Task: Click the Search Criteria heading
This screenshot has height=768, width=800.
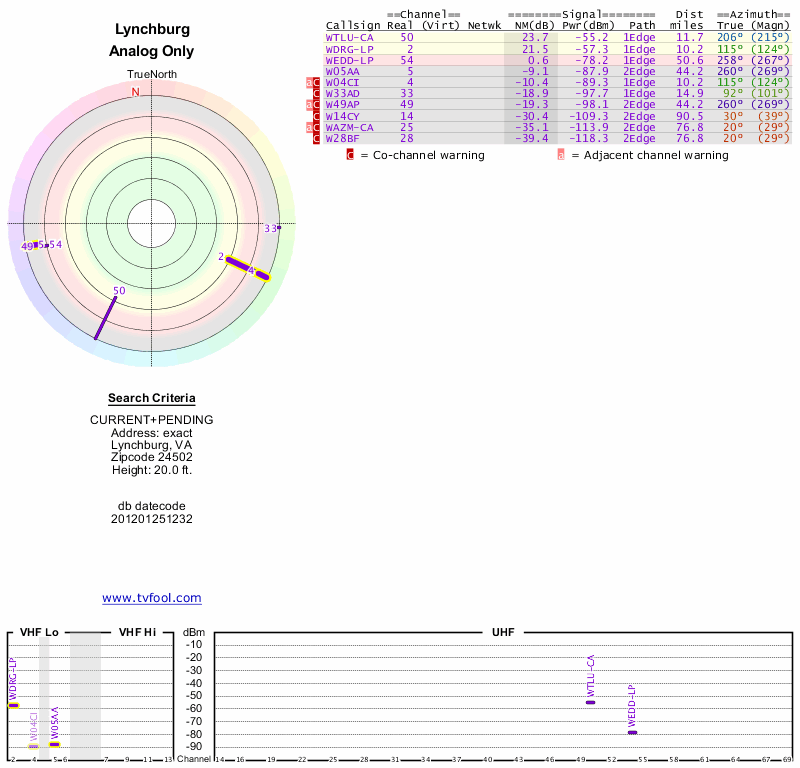Action: [x=152, y=398]
